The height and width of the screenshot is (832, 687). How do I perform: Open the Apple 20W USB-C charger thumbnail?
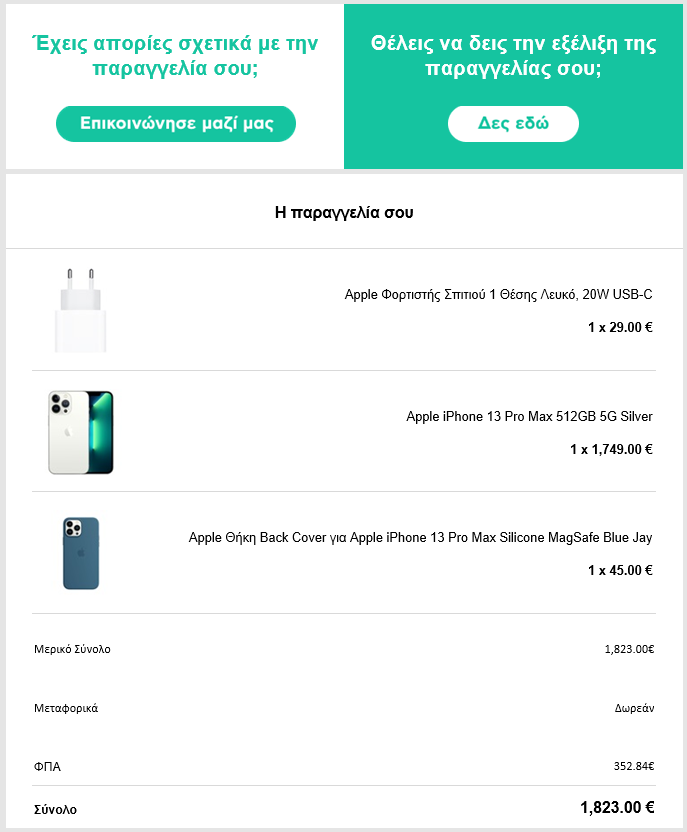coord(81,310)
